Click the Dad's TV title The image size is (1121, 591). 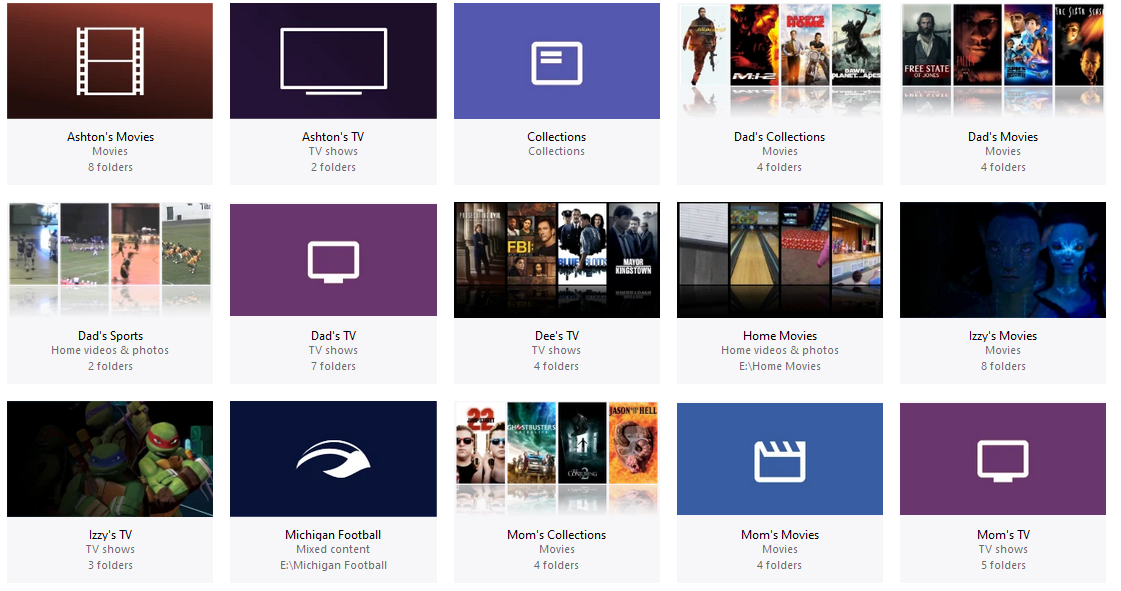pos(333,336)
